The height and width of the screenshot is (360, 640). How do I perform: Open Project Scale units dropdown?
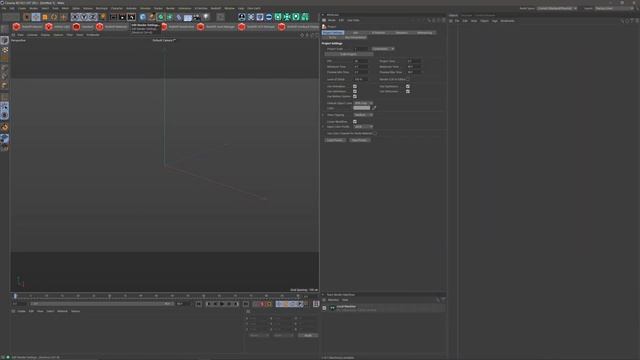(x=383, y=49)
